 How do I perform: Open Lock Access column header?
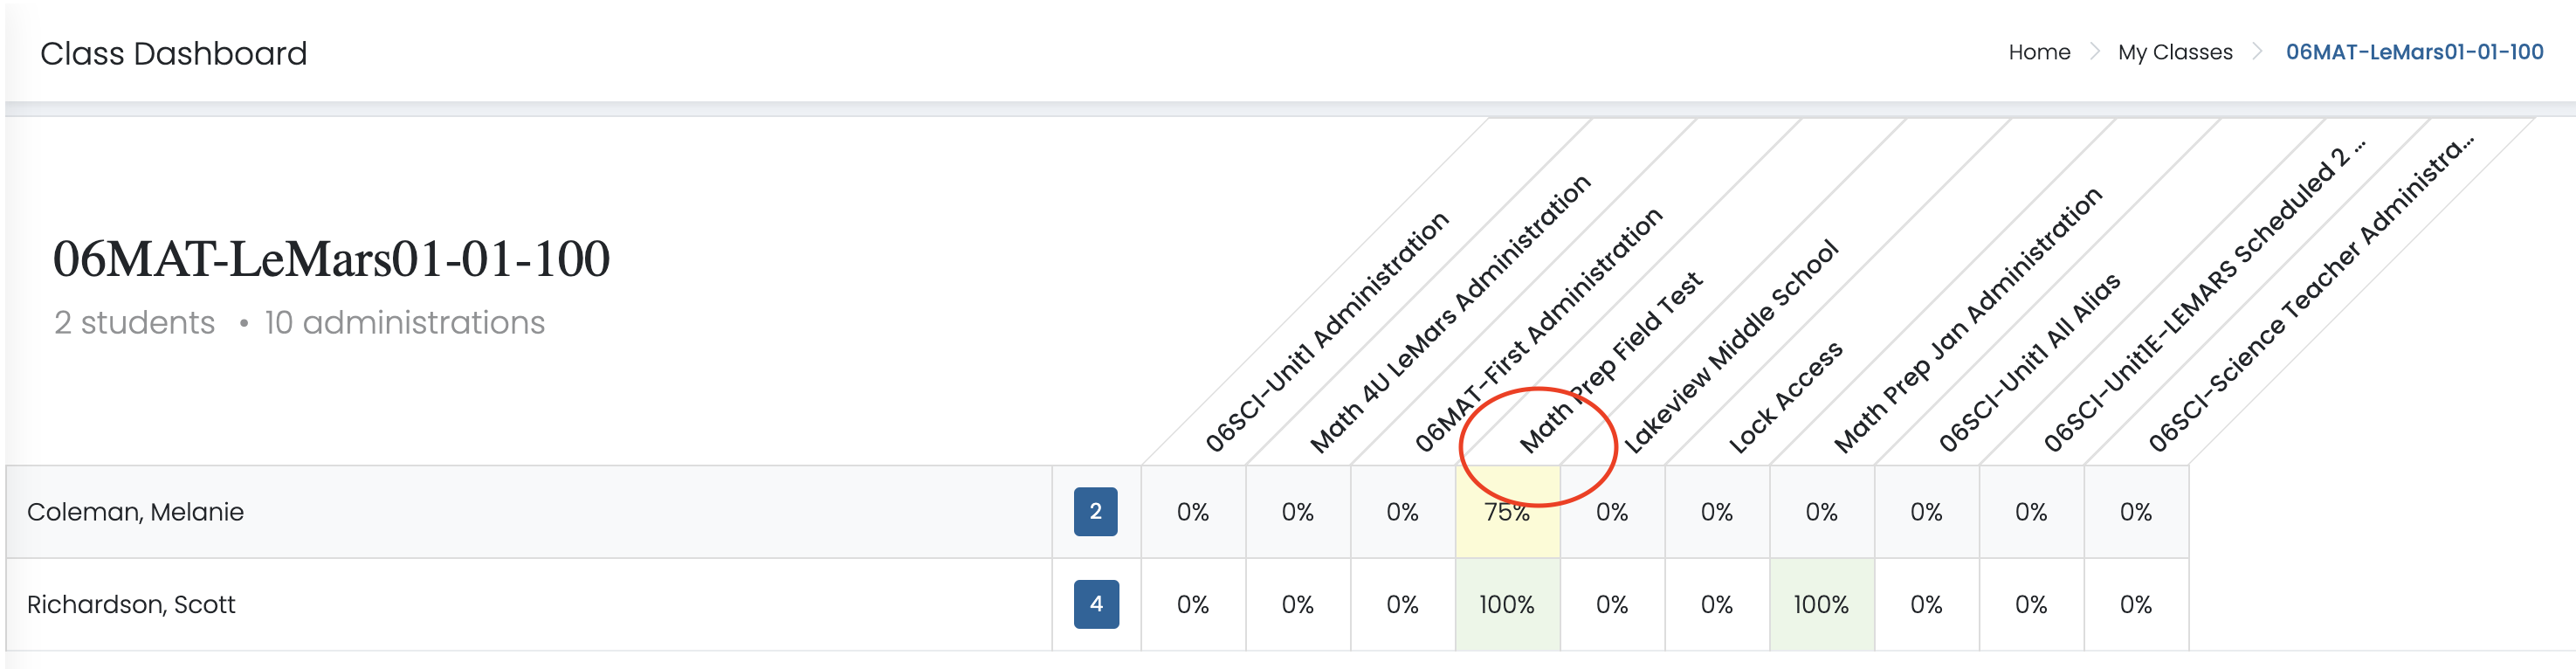point(1785,397)
